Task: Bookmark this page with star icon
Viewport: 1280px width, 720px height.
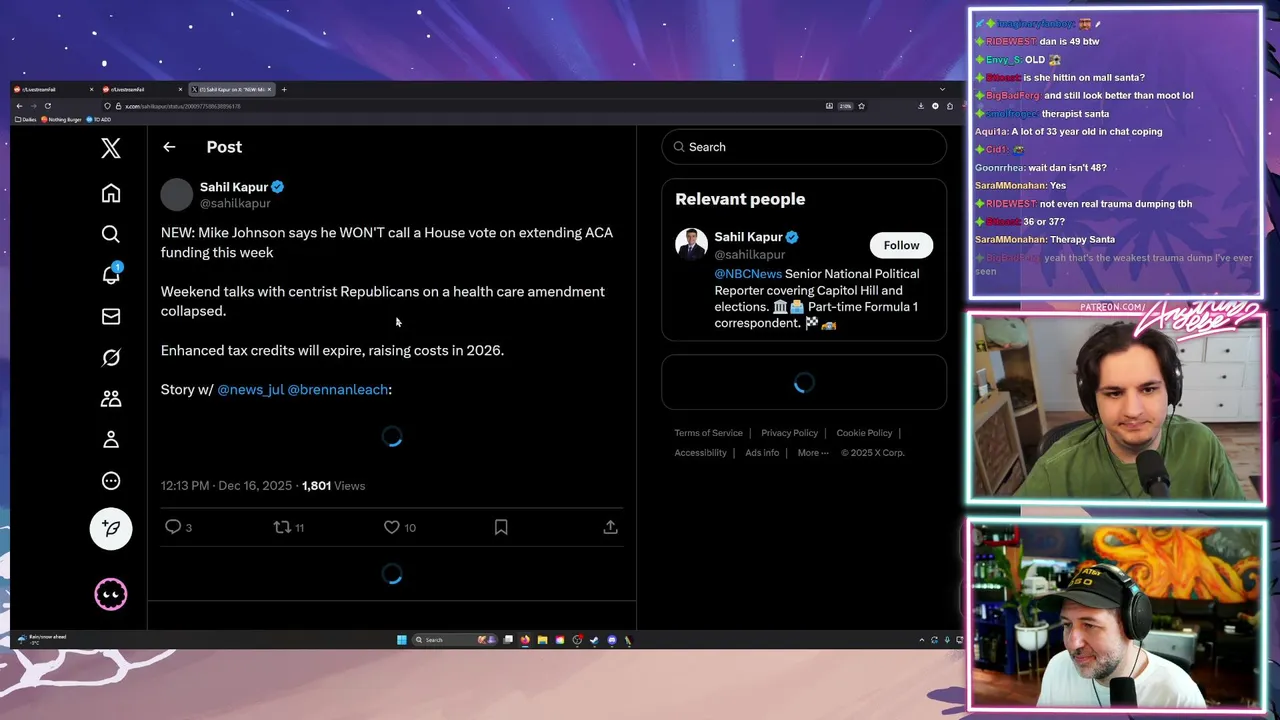Action: tap(861, 106)
